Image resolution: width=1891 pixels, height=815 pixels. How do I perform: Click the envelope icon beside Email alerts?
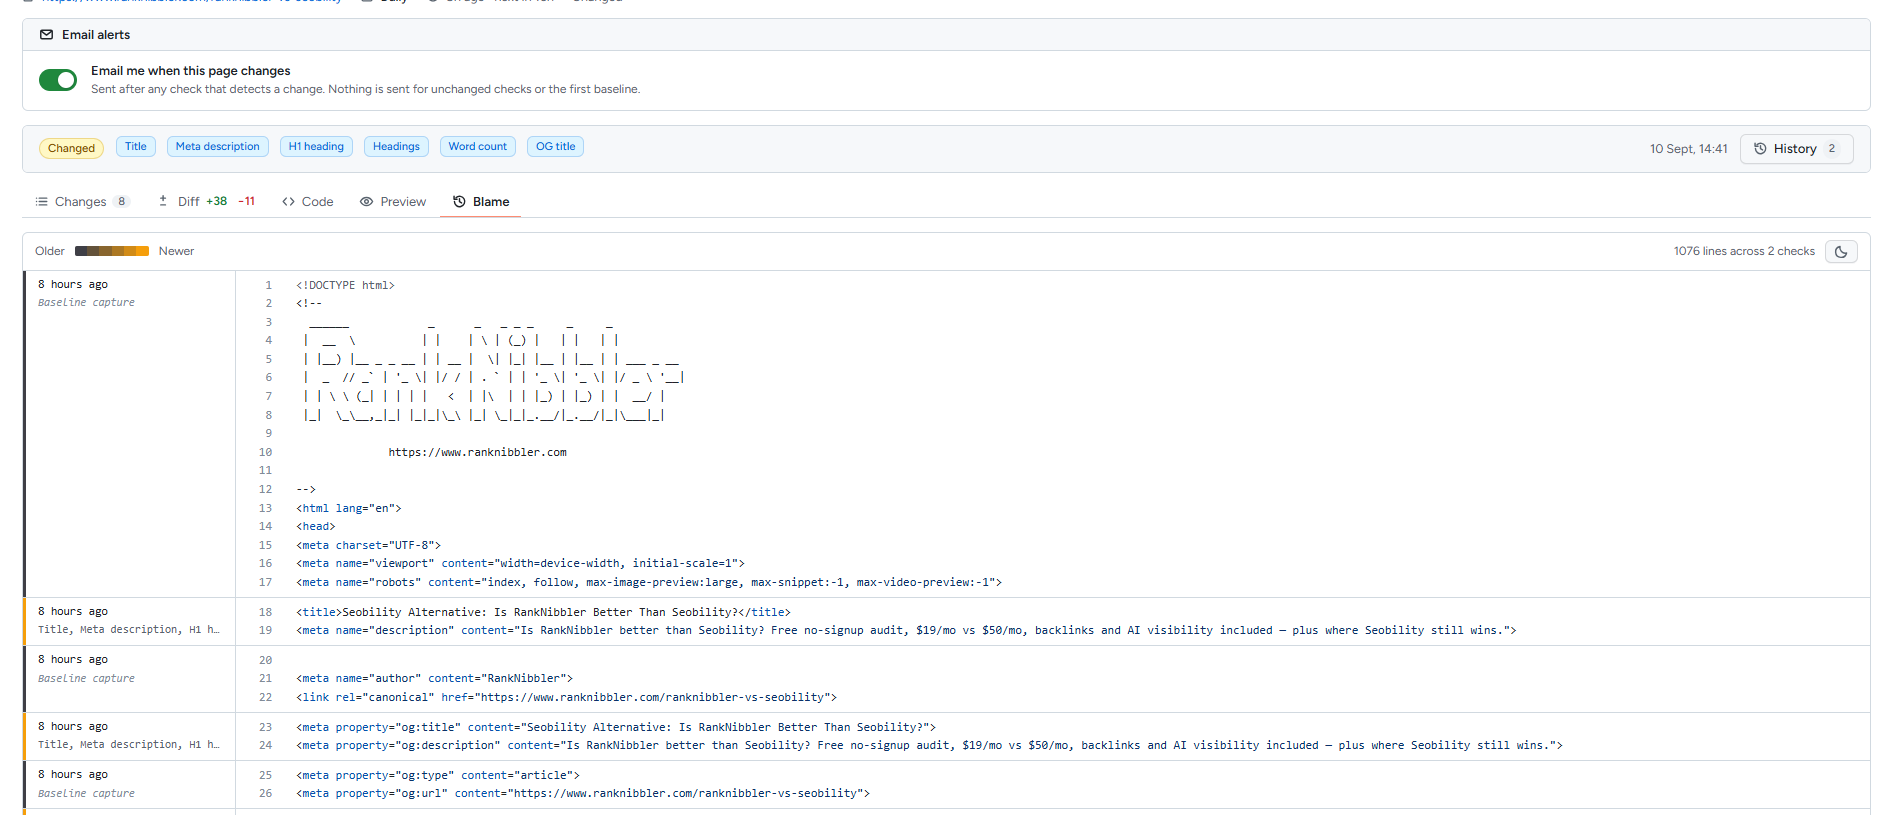coord(46,34)
